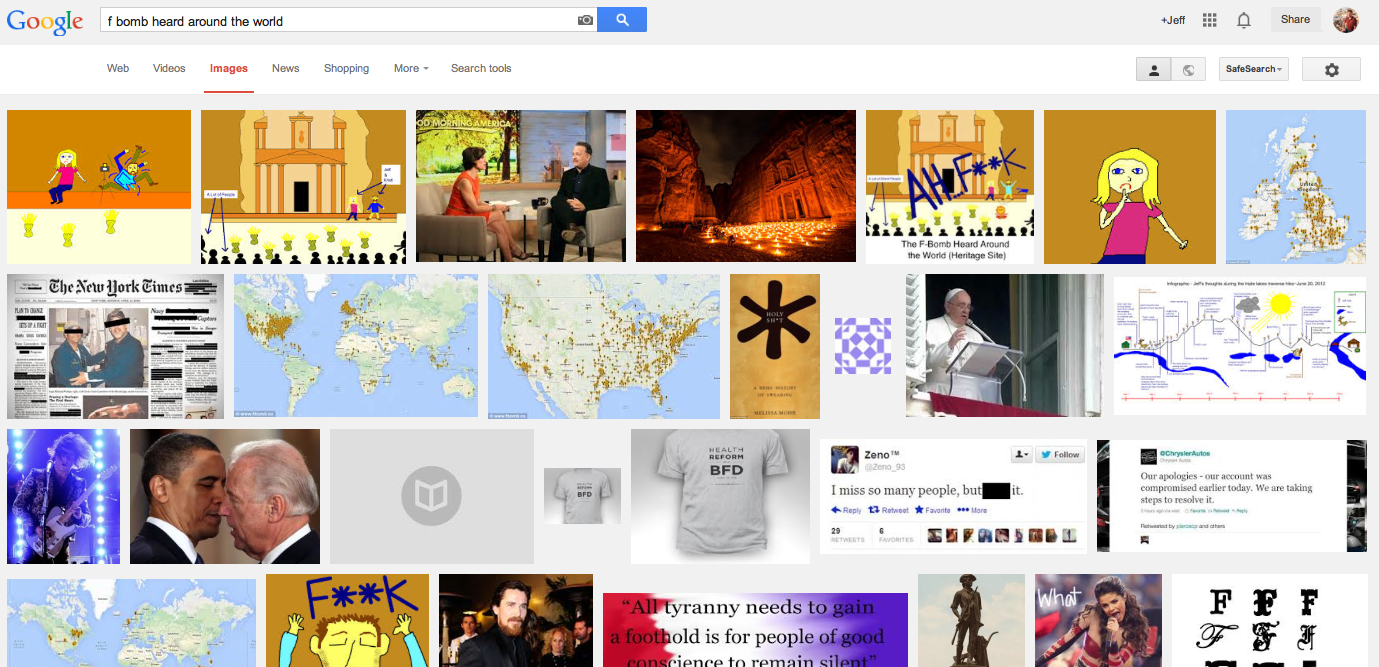
Task: Click the book placeholder icon thumbnail
Action: [431, 496]
